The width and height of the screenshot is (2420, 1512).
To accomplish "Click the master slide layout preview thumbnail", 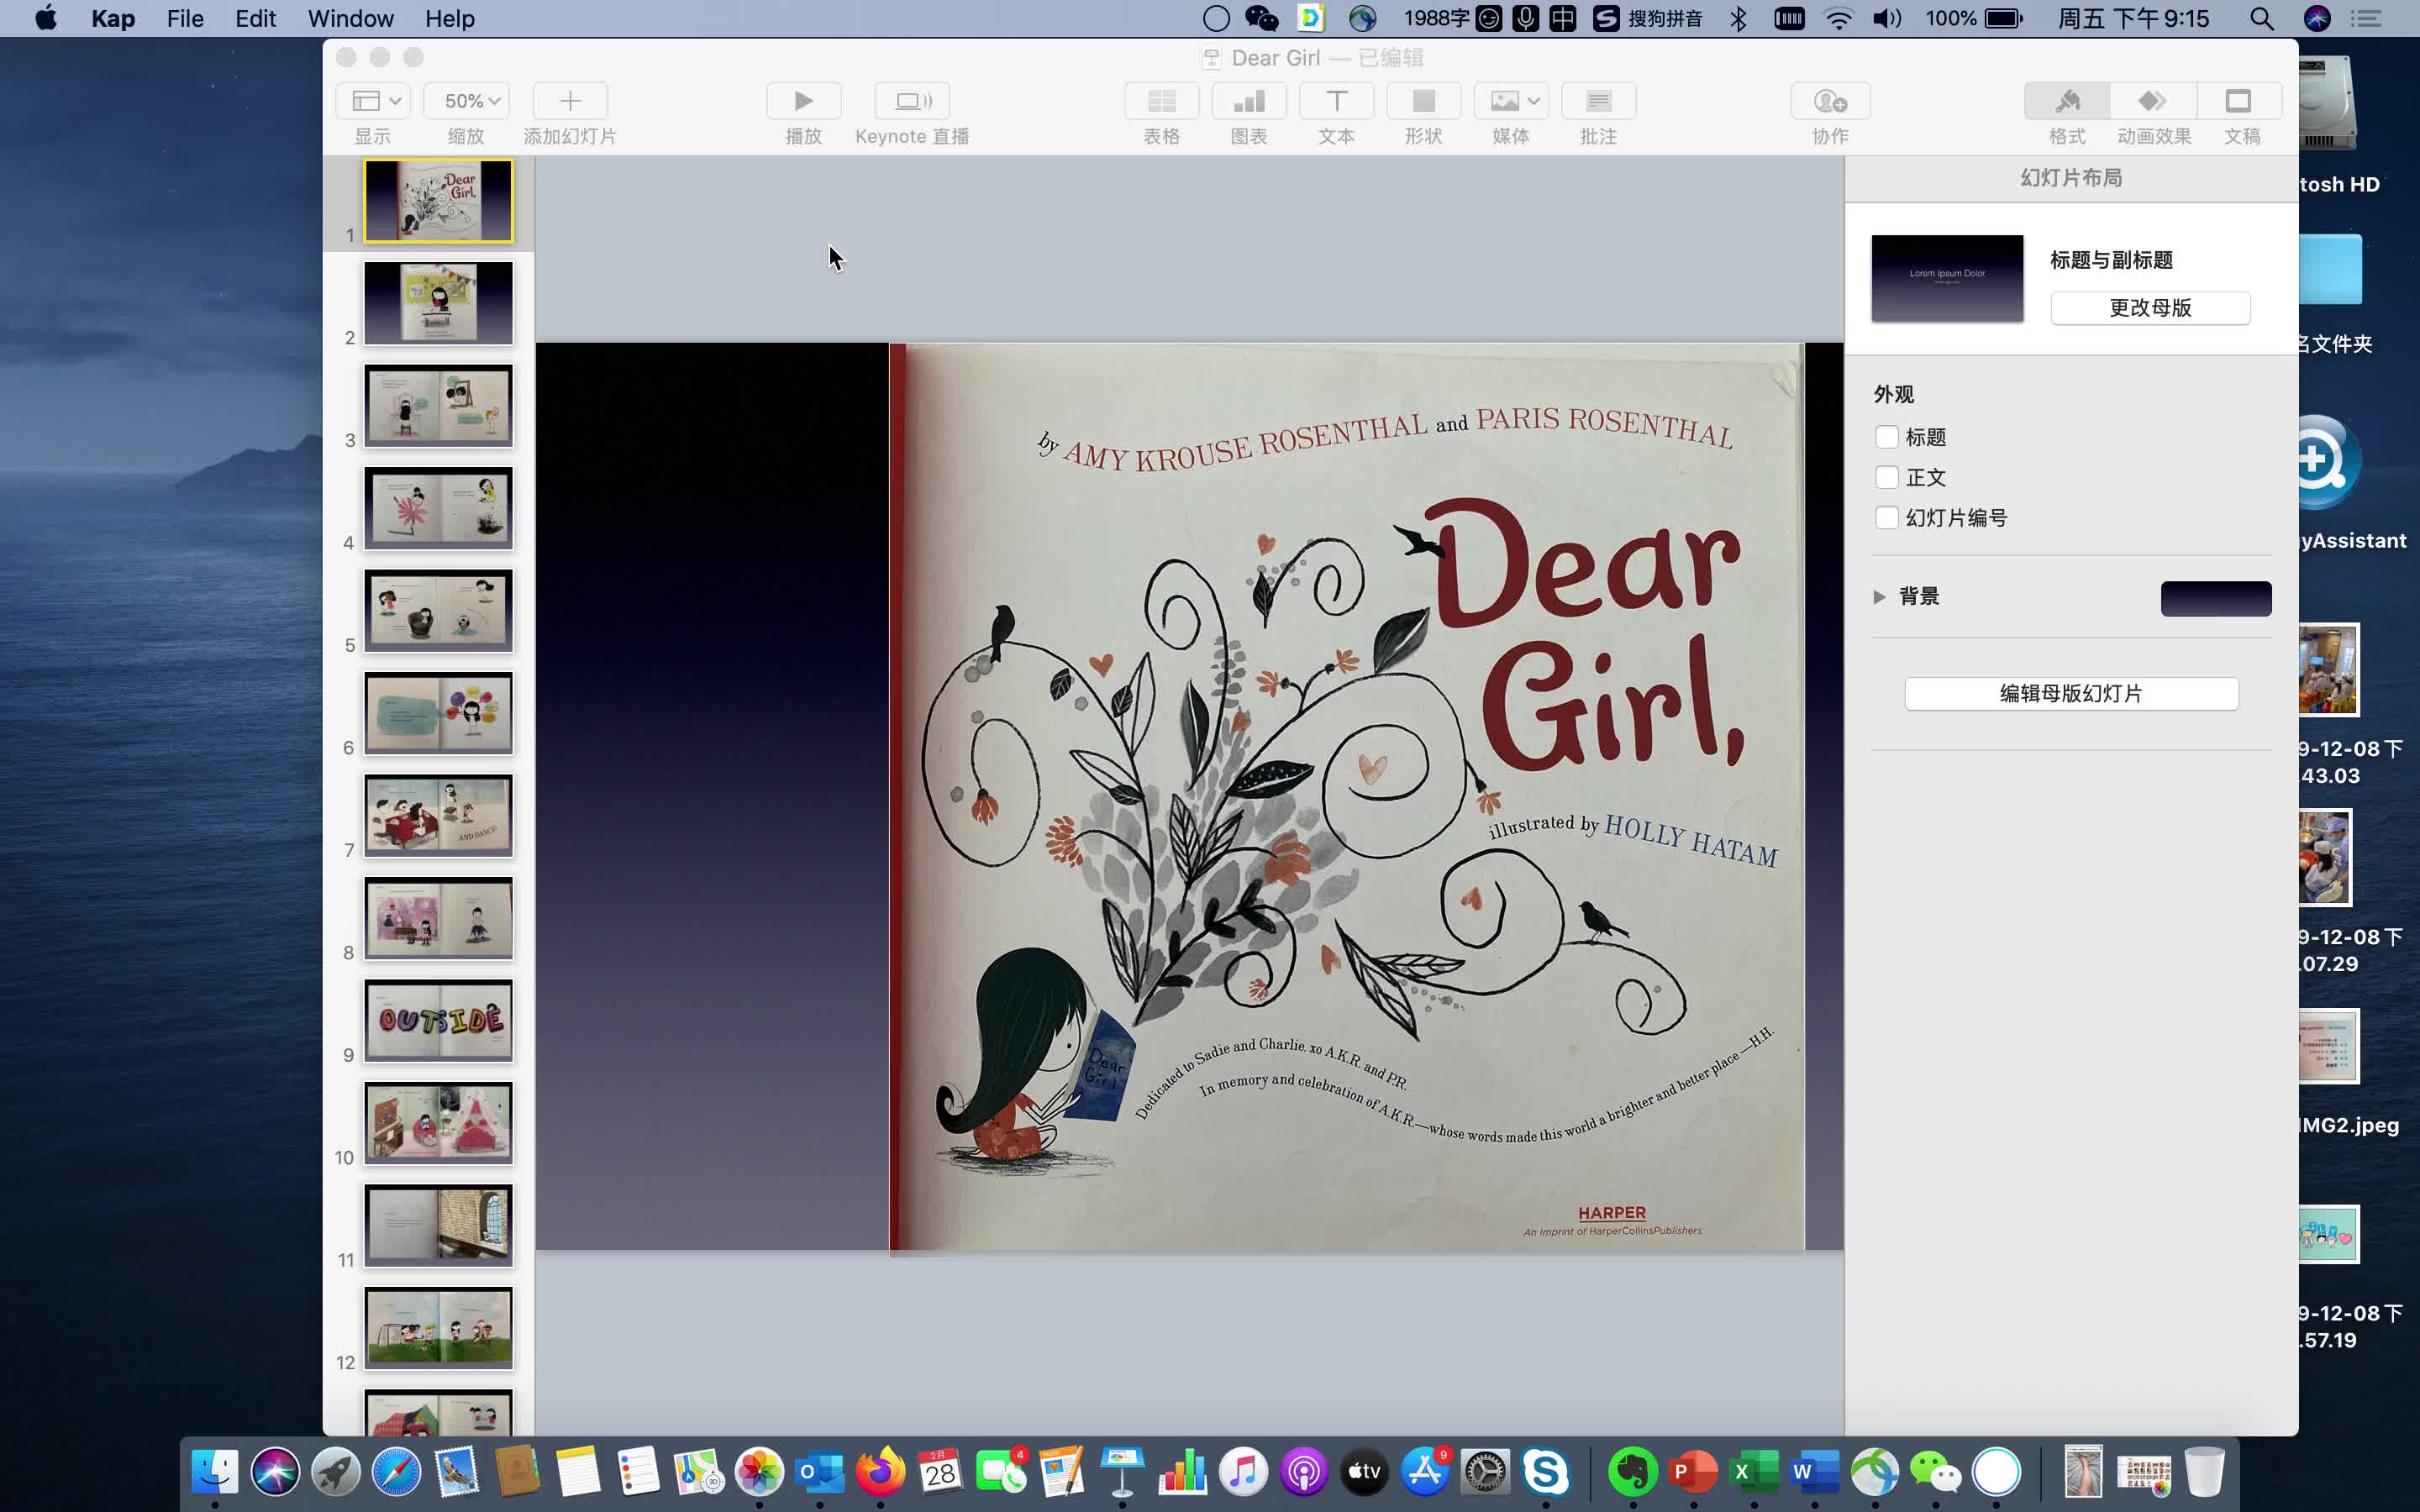I will 1947,278.
